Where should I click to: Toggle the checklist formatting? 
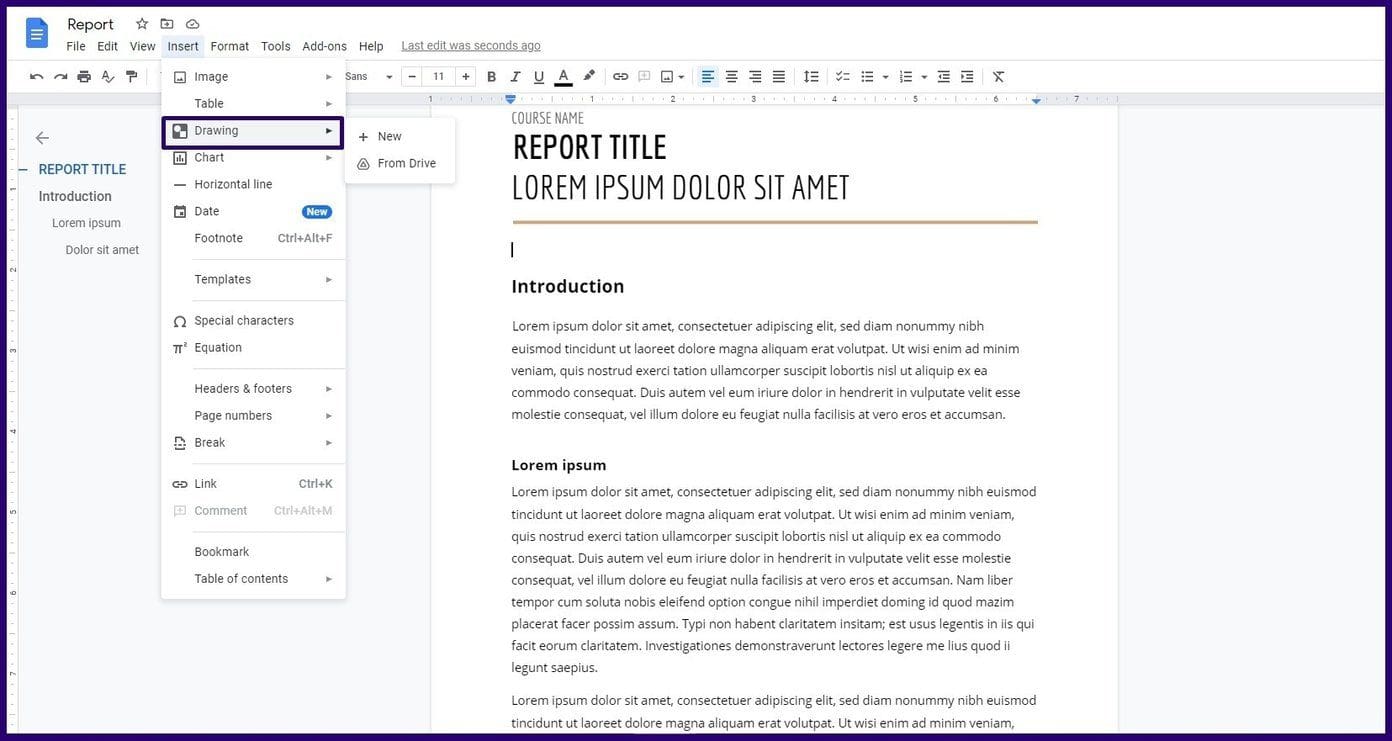843,77
